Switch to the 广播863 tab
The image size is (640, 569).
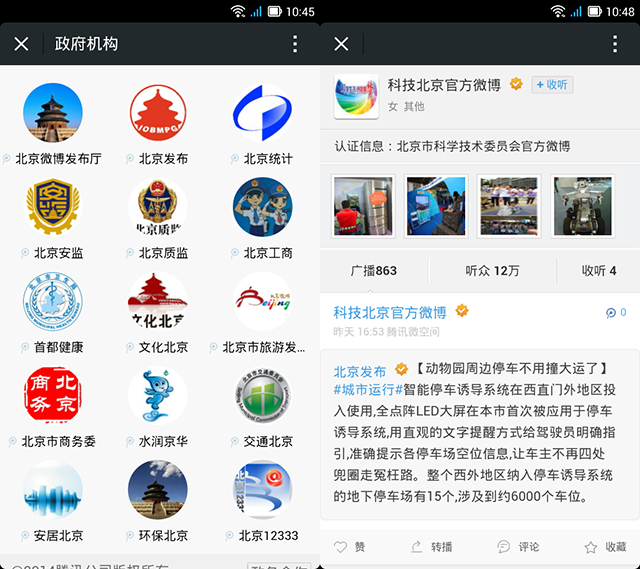tap(373, 271)
